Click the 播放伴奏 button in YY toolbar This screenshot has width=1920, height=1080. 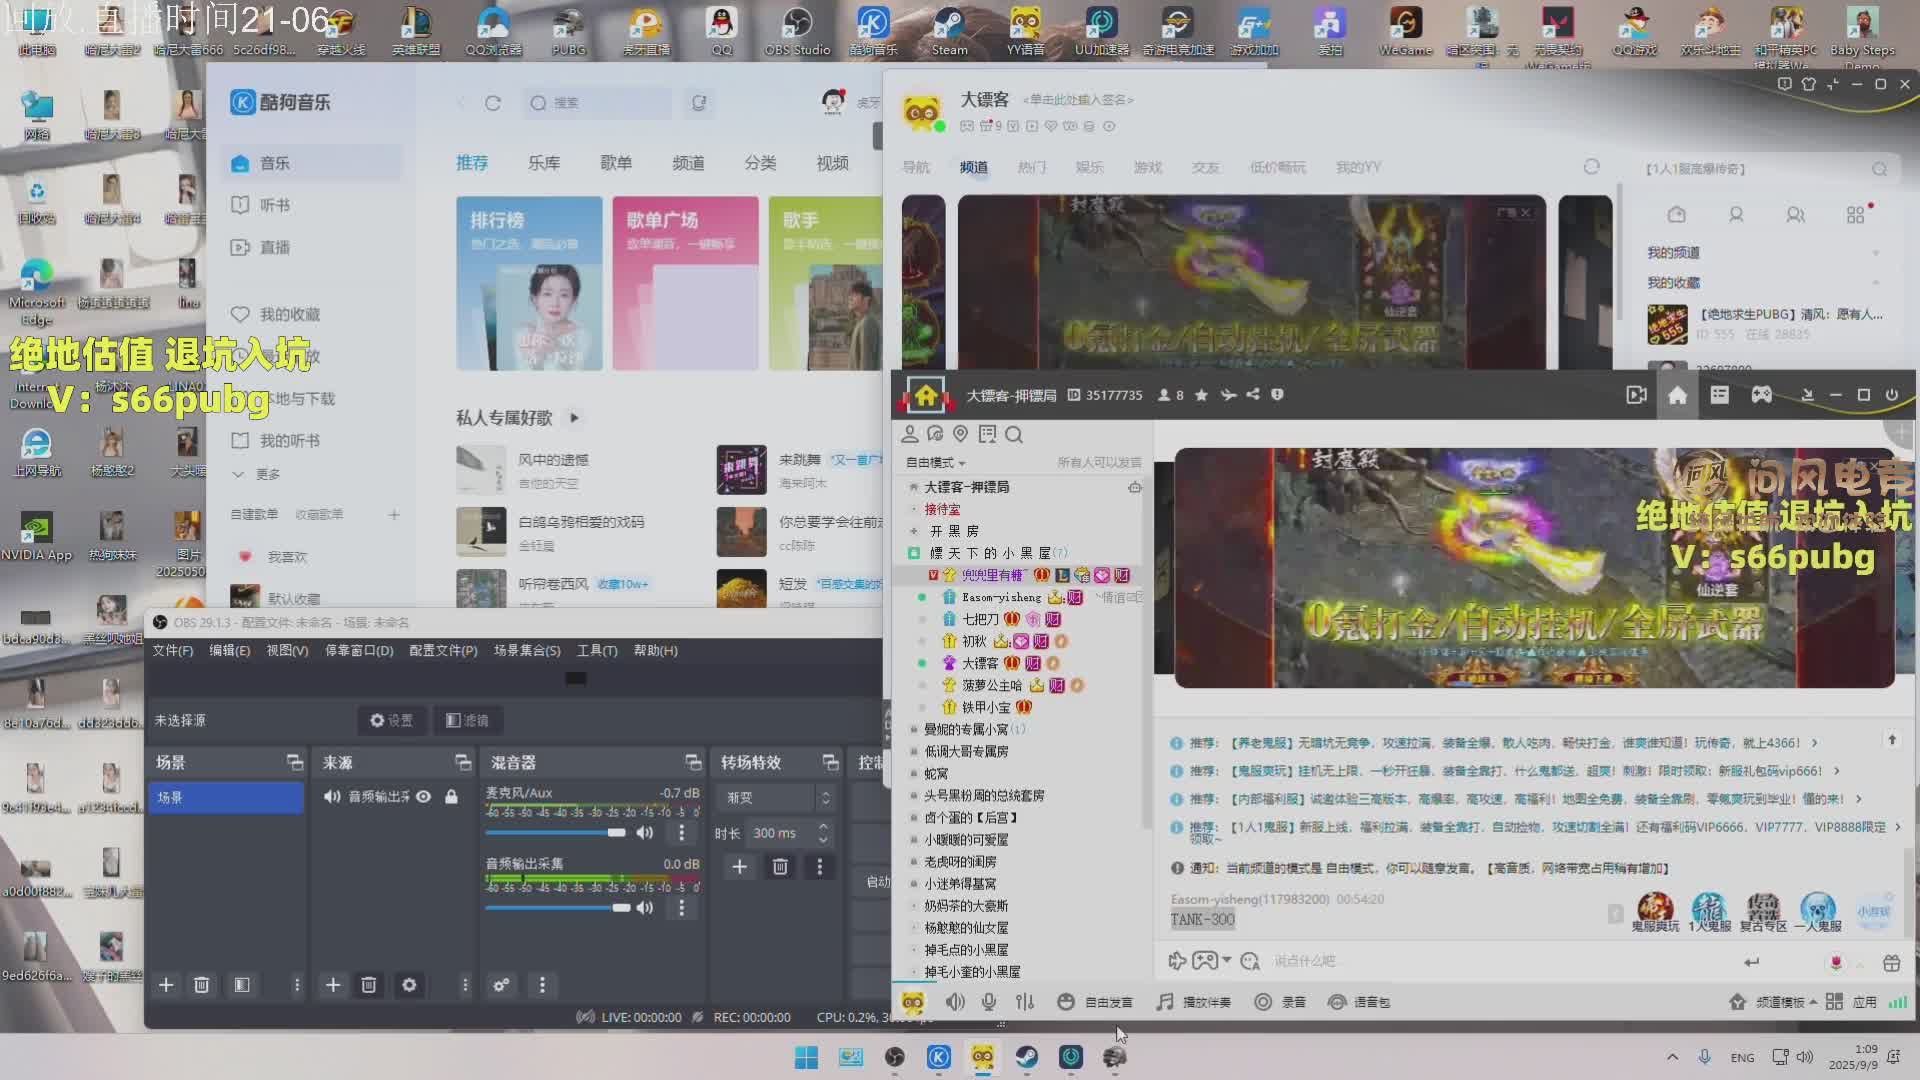pos(1194,1002)
